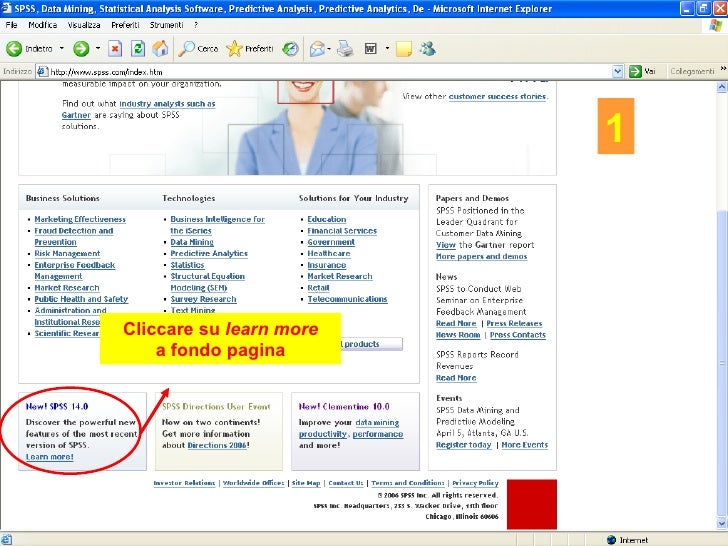Open the Investor Relations footer link
The width and height of the screenshot is (728, 546).
(184, 483)
